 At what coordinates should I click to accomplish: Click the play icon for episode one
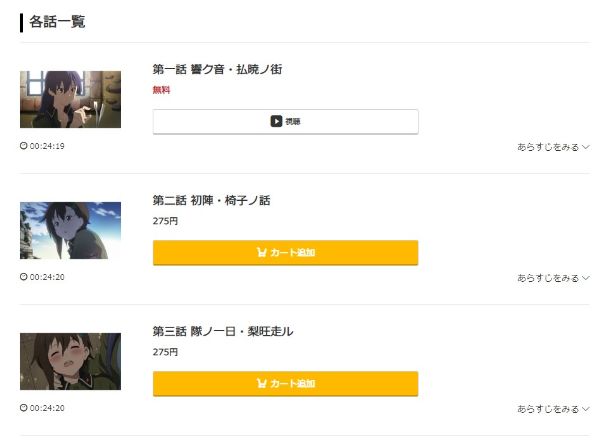[276, 122]
